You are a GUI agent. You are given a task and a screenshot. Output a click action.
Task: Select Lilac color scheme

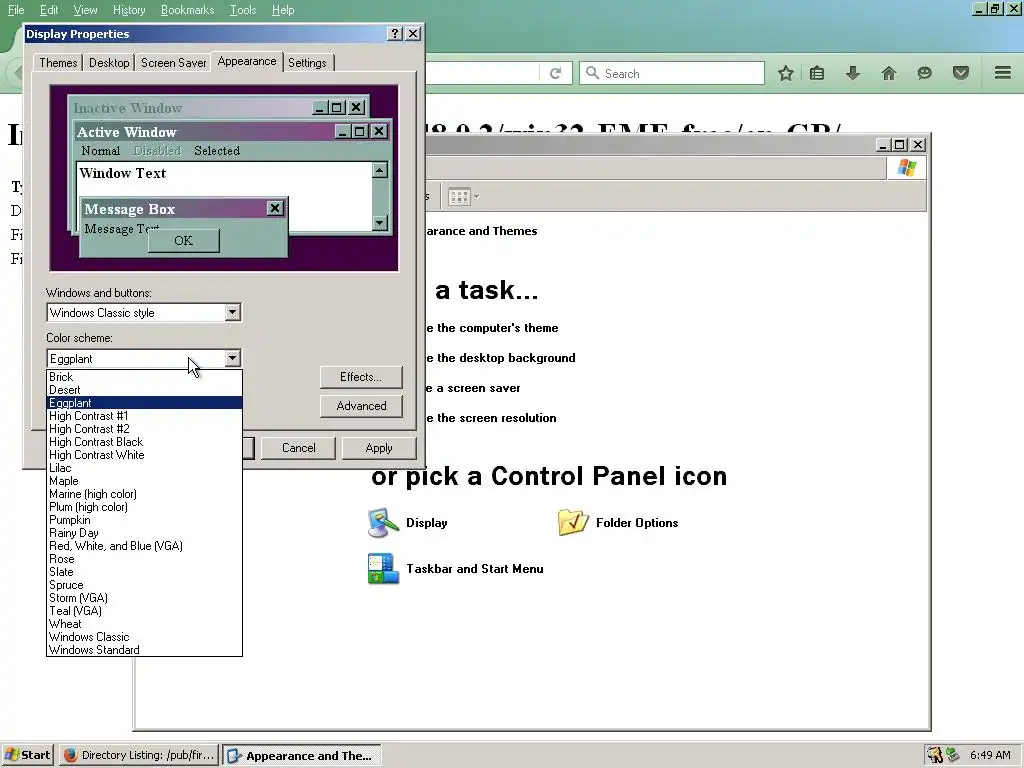144,468
